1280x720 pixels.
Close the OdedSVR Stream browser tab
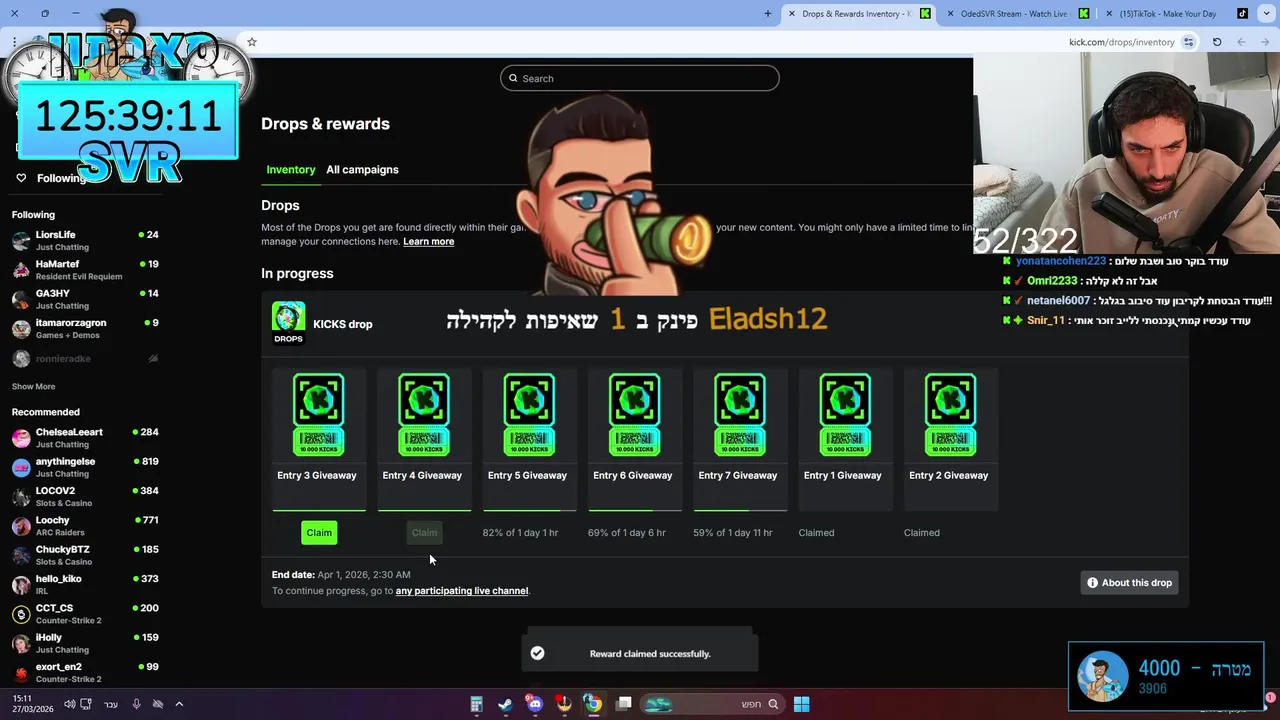pos(950,14)
